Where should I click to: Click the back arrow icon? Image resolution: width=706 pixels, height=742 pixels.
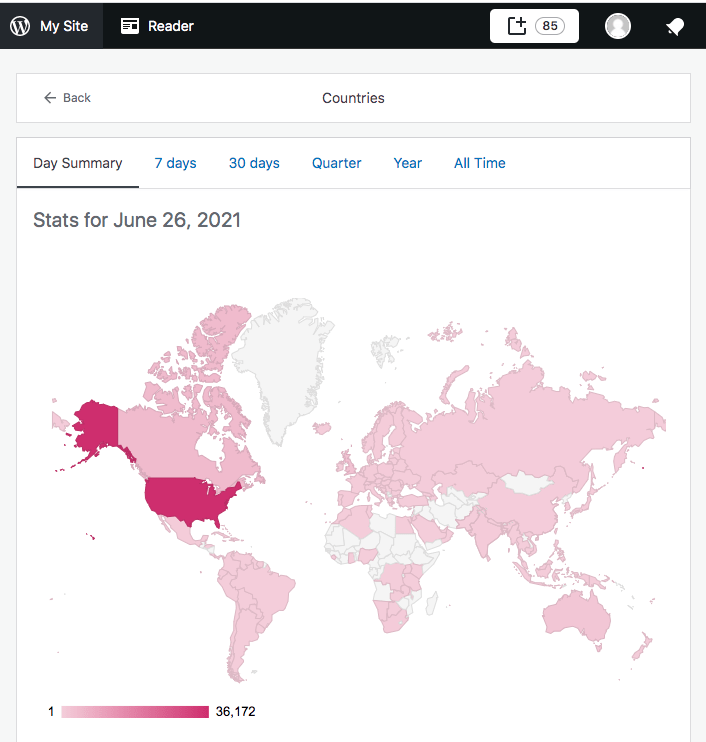pos(50,98)
